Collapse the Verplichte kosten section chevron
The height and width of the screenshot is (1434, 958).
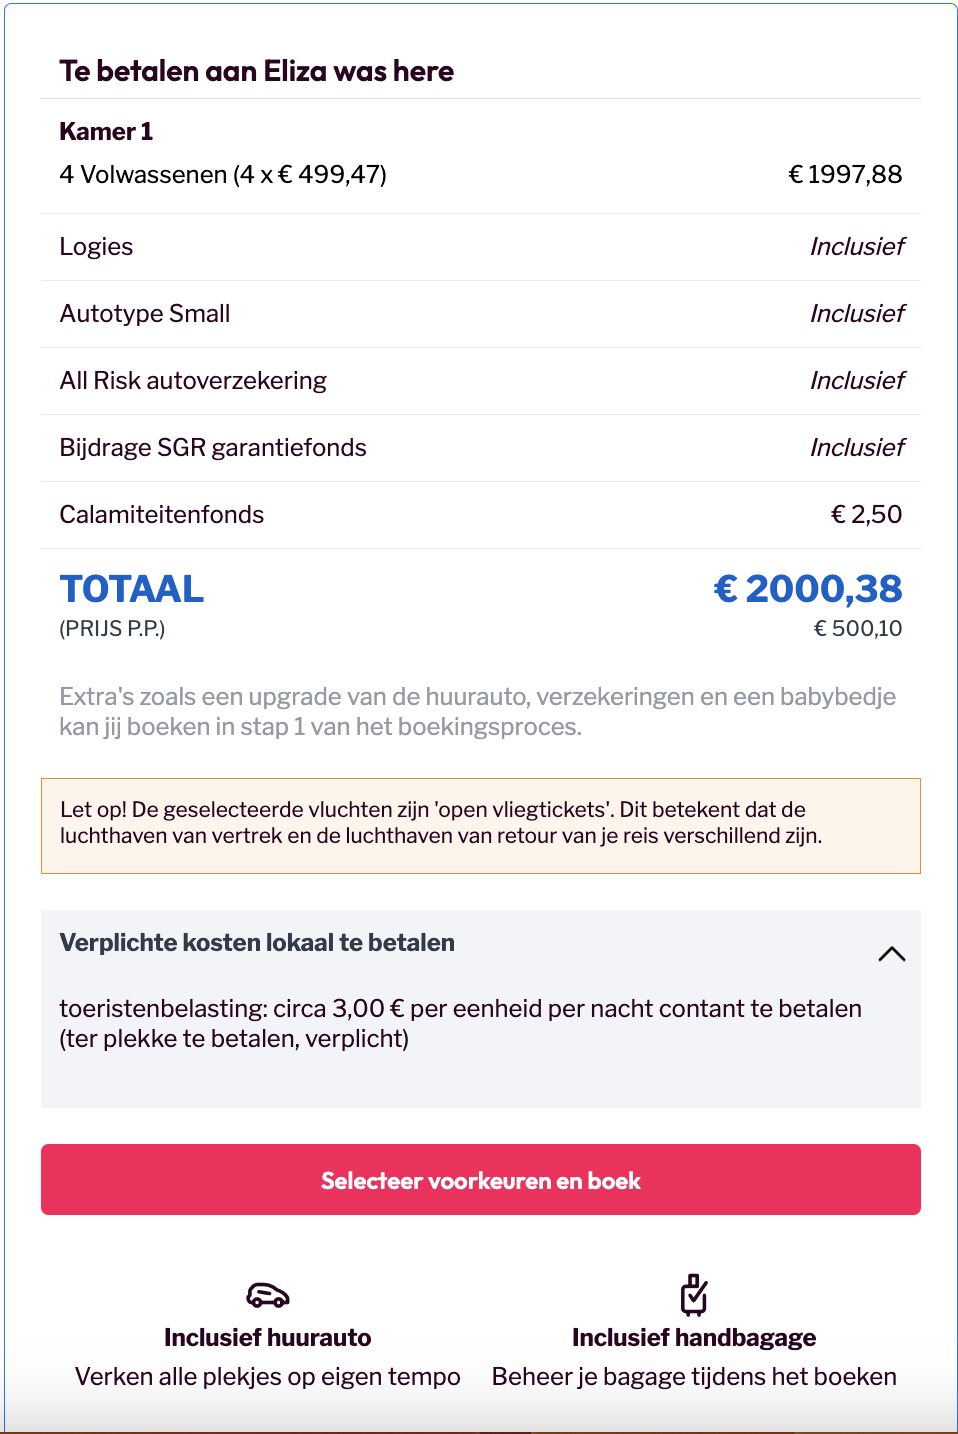coord(891,954)
